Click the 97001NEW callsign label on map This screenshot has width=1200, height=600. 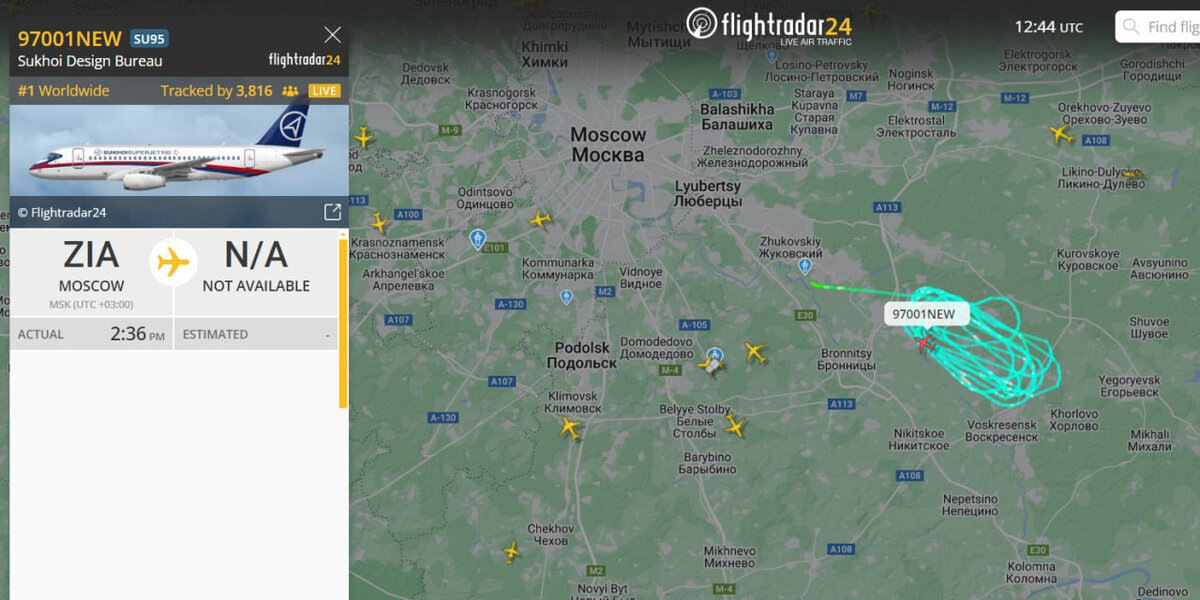[923, 314]
